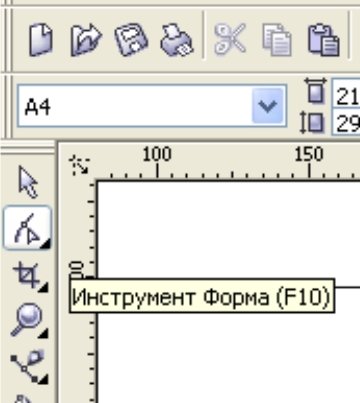360x403 pixels.
Task: Open a file with the Open folder icon
Action: (x=86, y=39)
